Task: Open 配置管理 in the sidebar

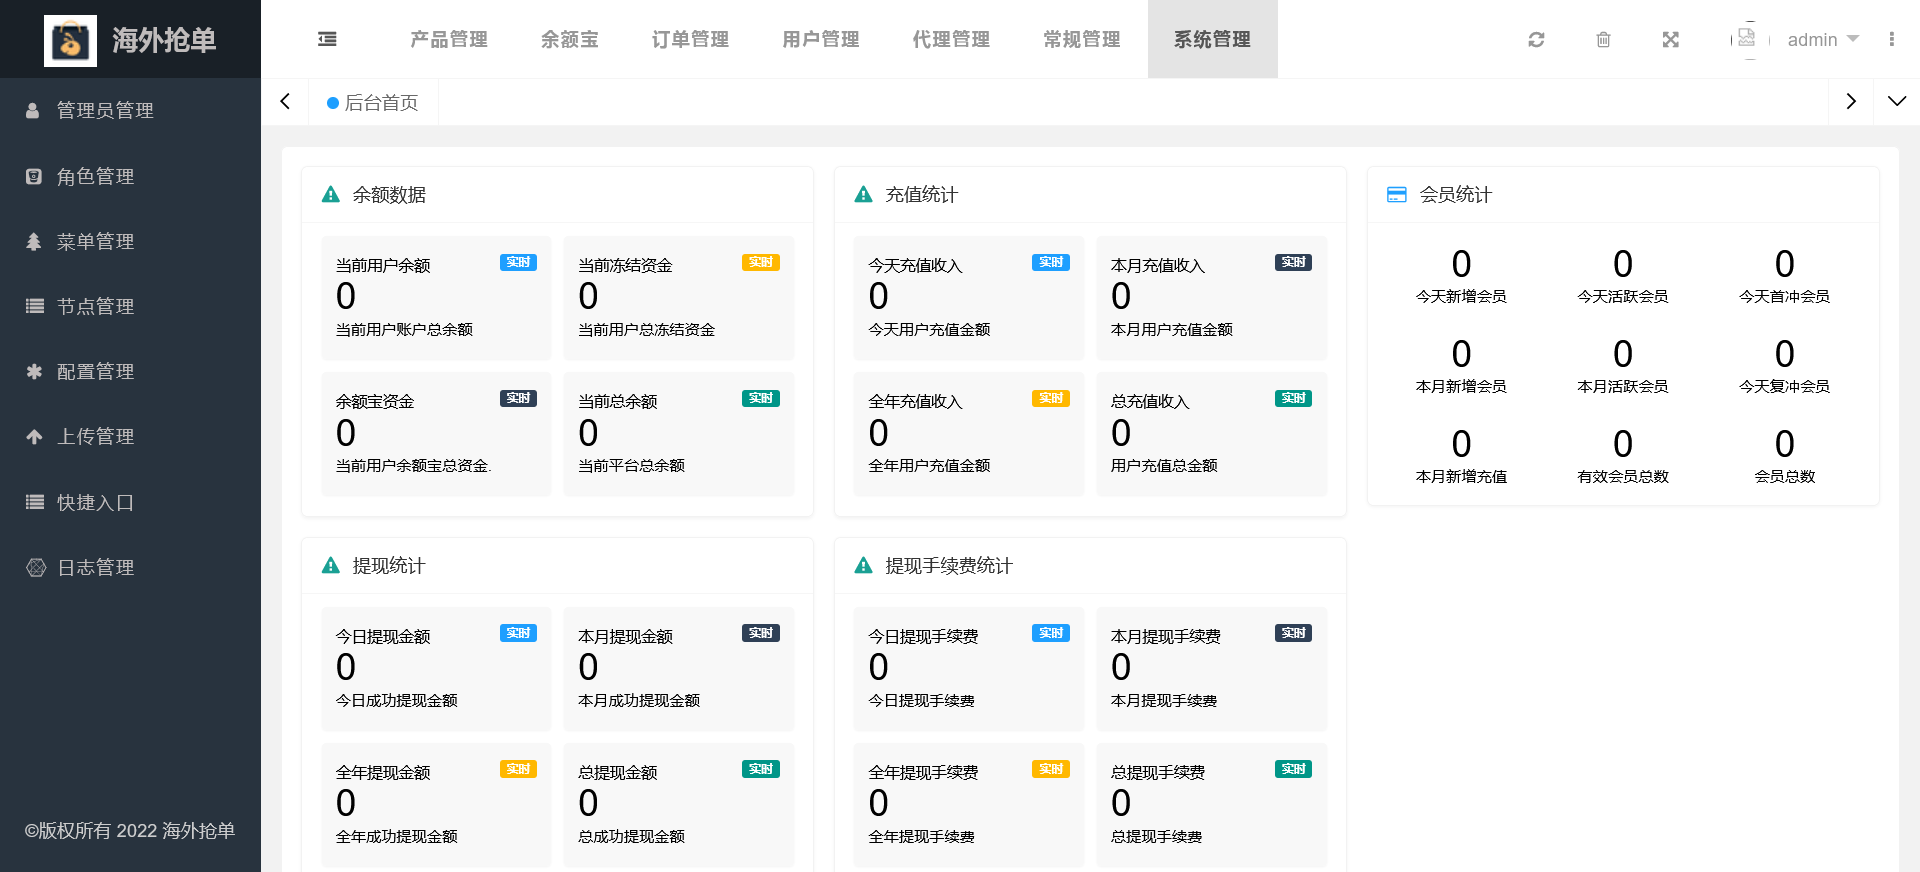Action: (95, 372)
